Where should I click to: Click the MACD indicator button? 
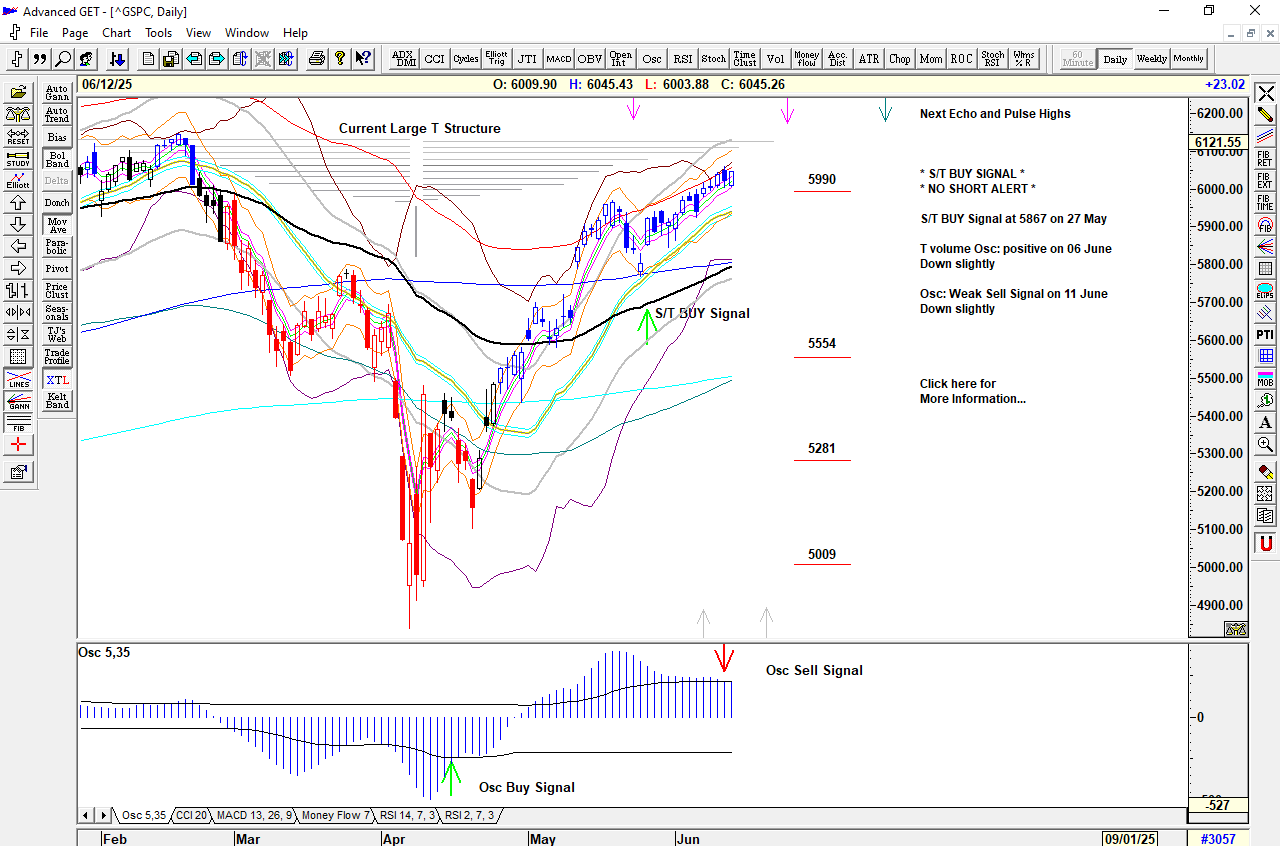pos(558,59)
